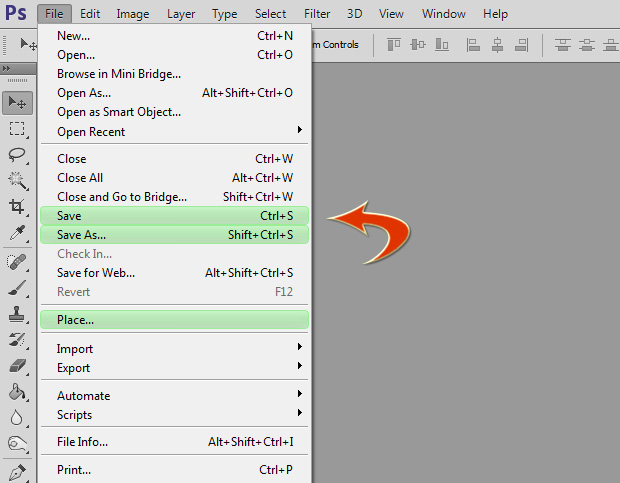This screenshot has height=483, width=620.
Task: Choose Close and Go to Bridge...
Action: click(x=174, y=197)
